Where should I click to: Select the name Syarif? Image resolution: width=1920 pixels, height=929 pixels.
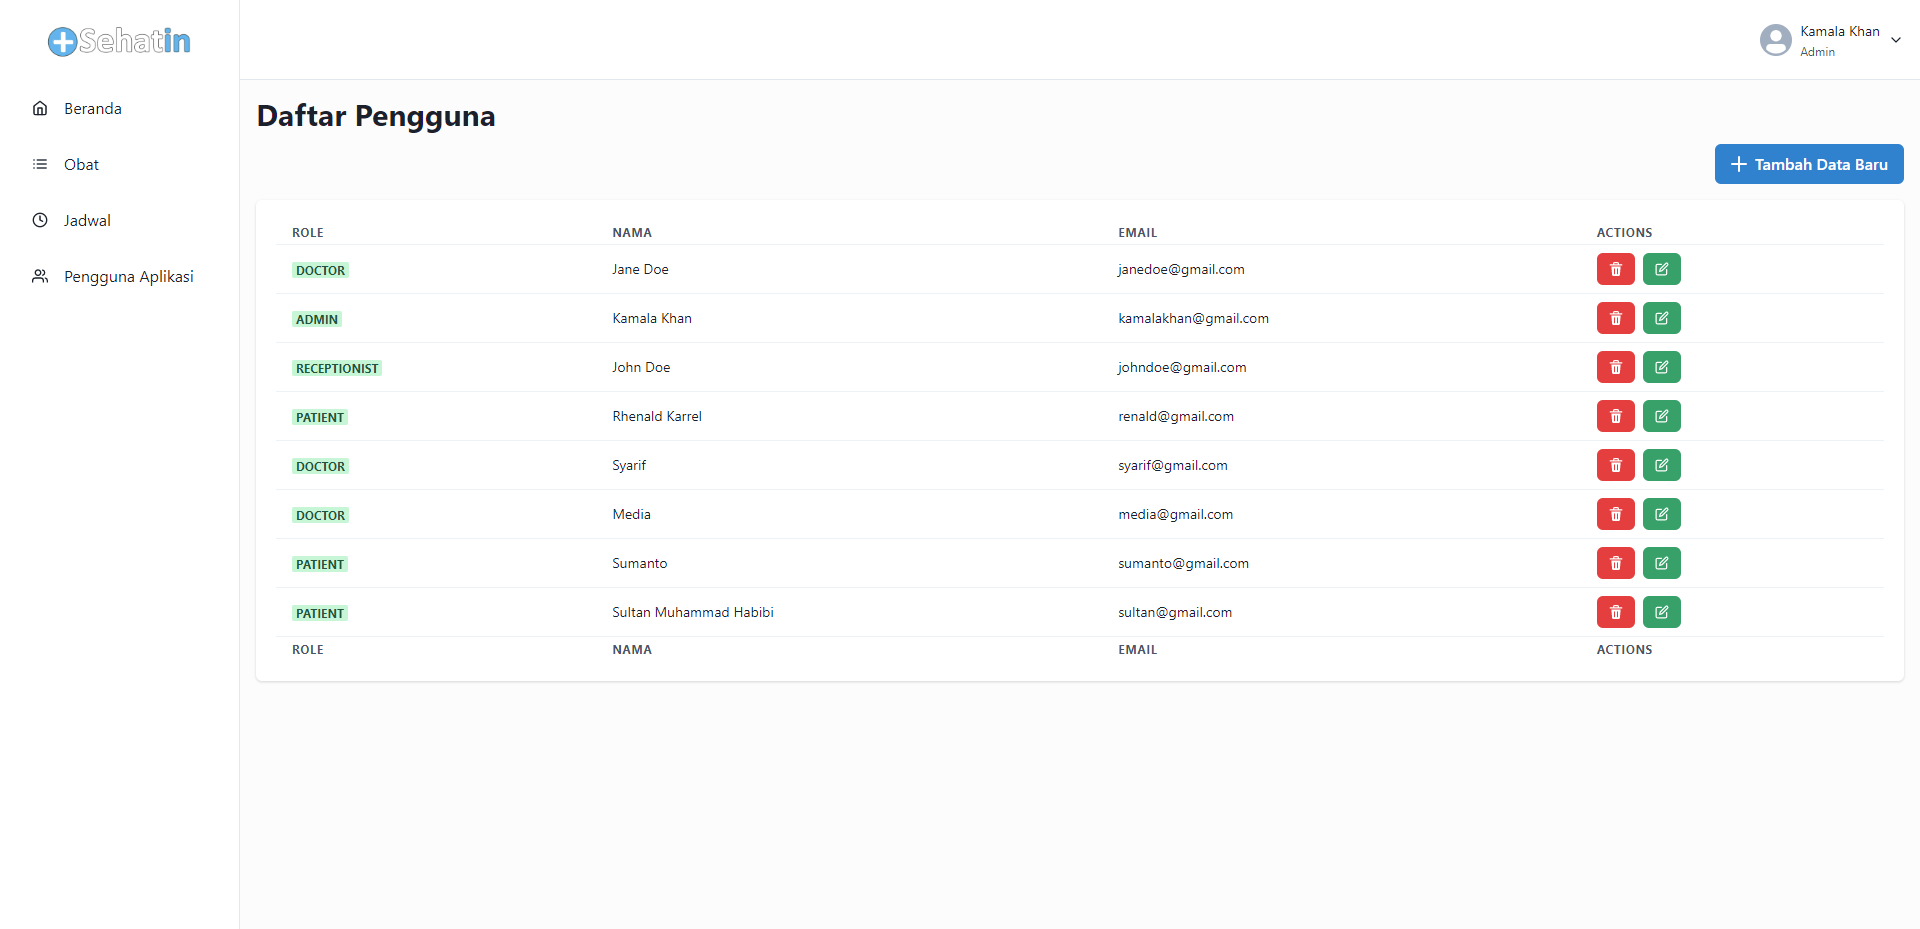coord(629,465)
